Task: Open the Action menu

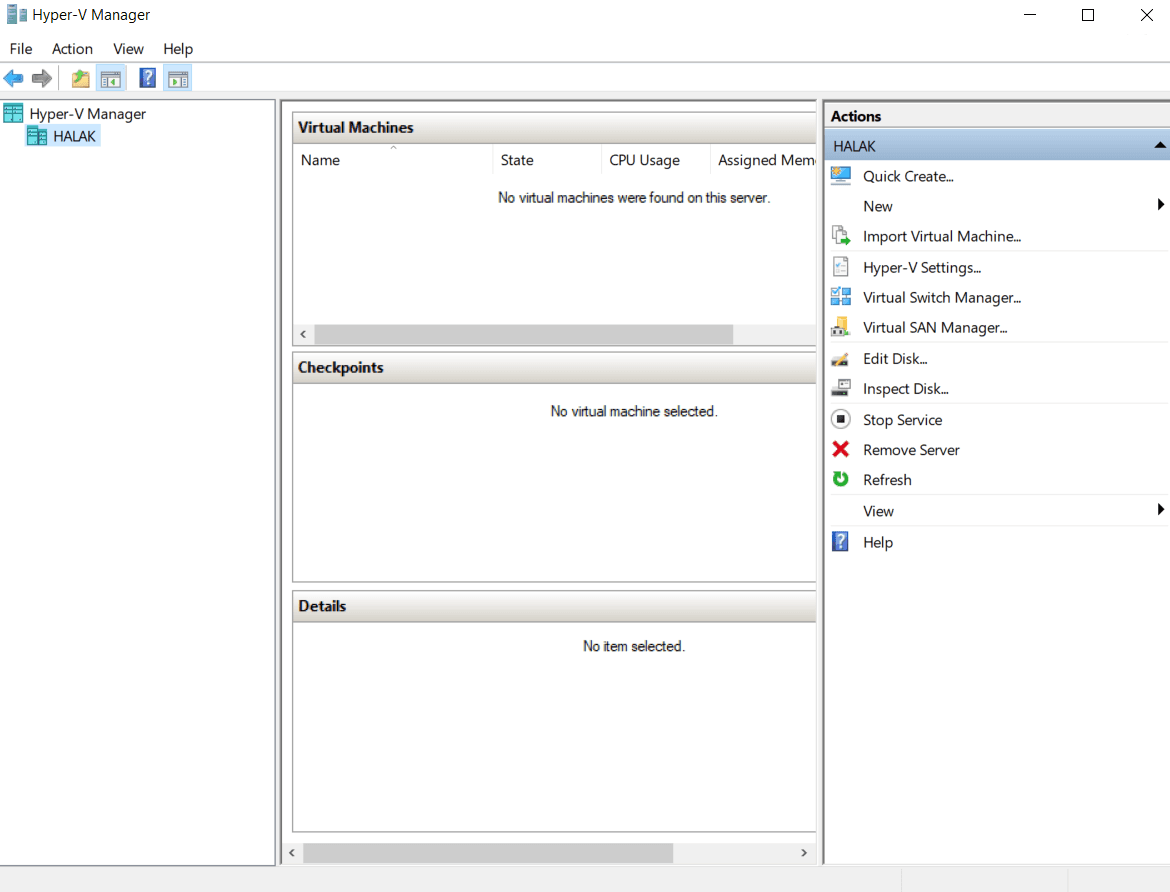Action: pos(71,48)
